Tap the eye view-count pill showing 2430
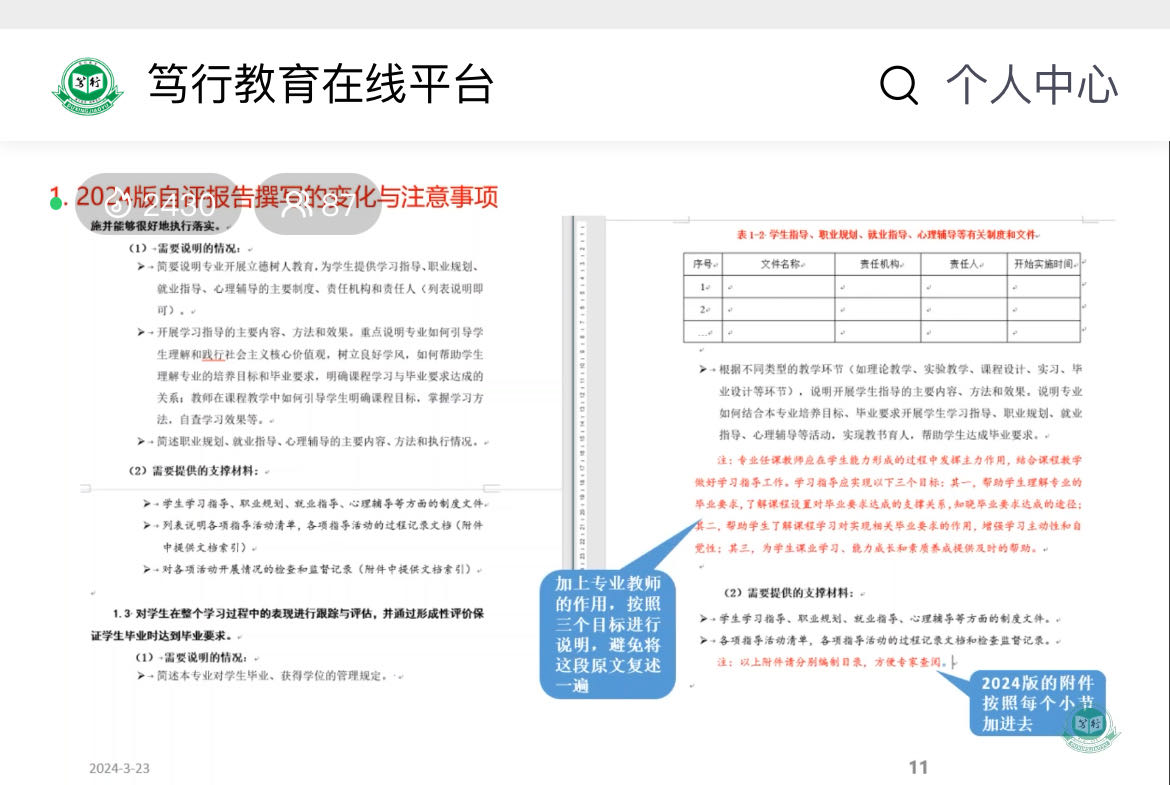Screen dimensions: 1170x785 [158, 204]
